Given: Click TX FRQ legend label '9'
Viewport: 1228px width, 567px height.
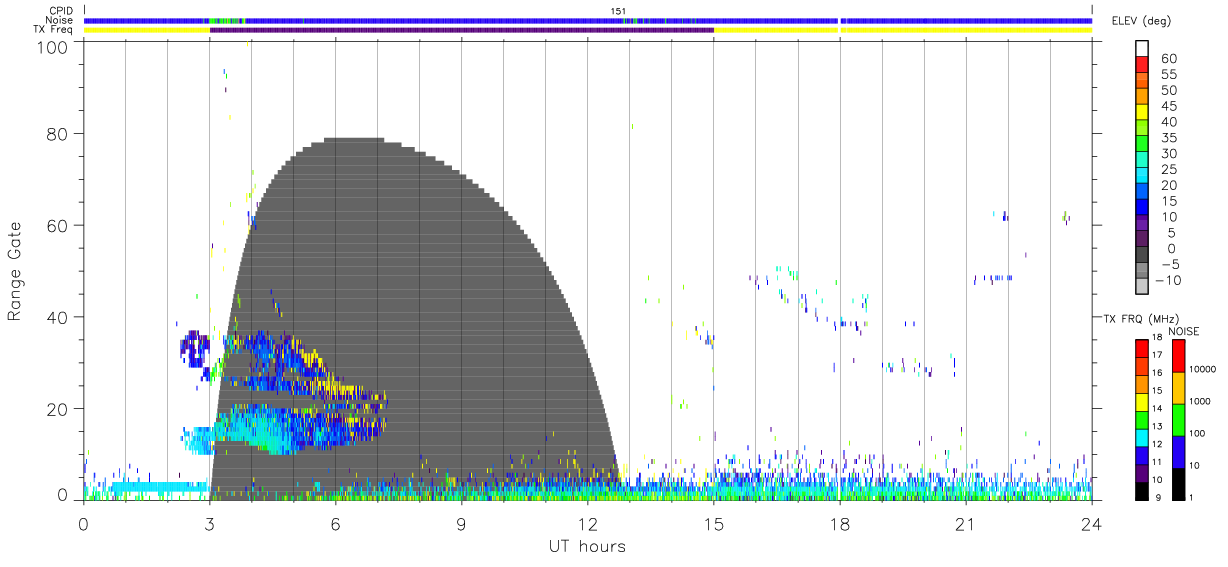Looking at the screenshot, I should 1160,497.
